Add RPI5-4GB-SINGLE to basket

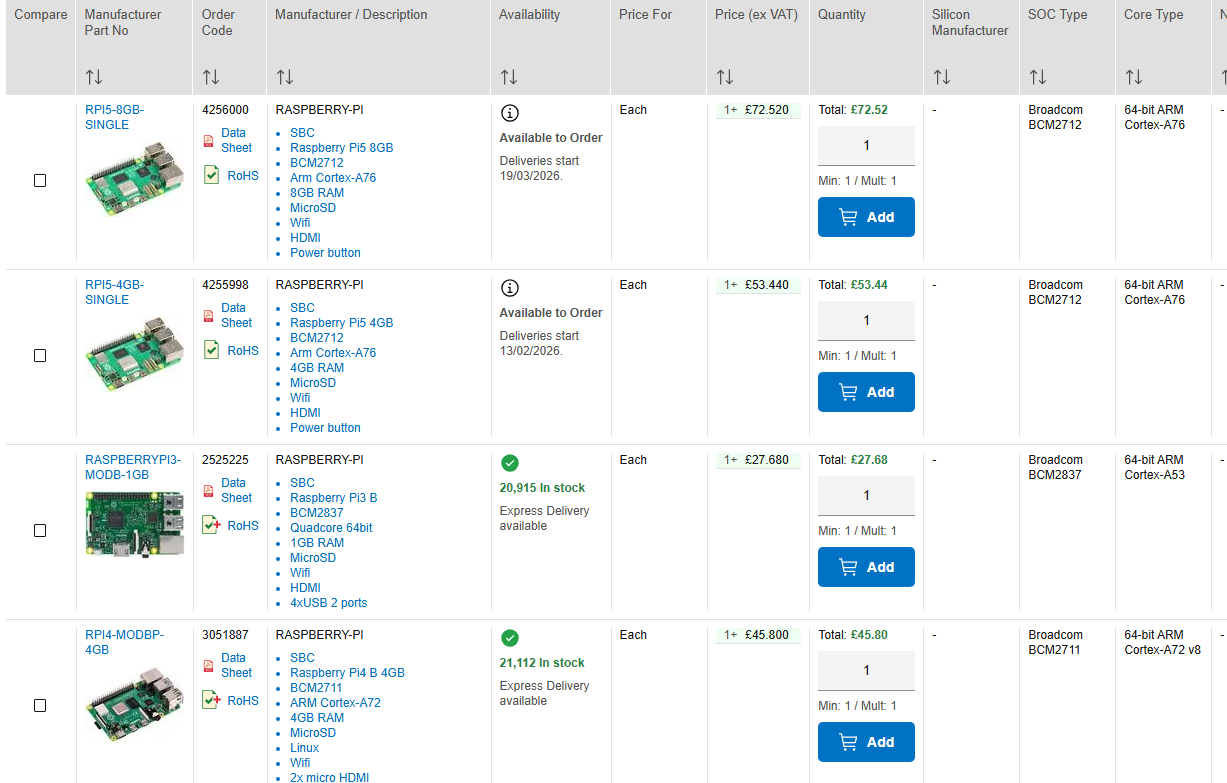866,392
